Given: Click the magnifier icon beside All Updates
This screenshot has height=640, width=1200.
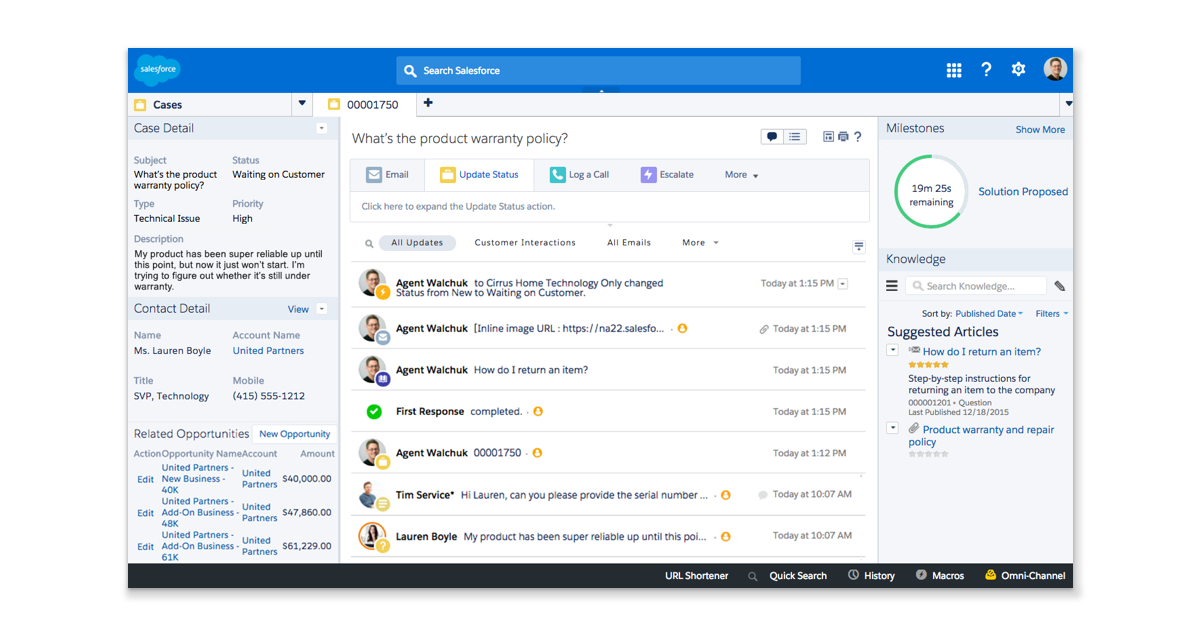Looking at the screenshot, I should [369, 243].
